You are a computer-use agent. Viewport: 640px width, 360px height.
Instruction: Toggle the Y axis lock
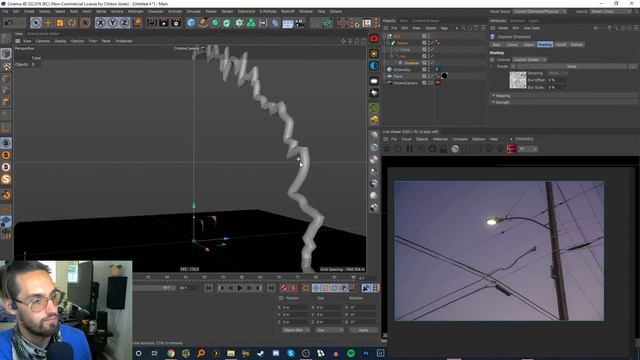[x=112, y=23]
